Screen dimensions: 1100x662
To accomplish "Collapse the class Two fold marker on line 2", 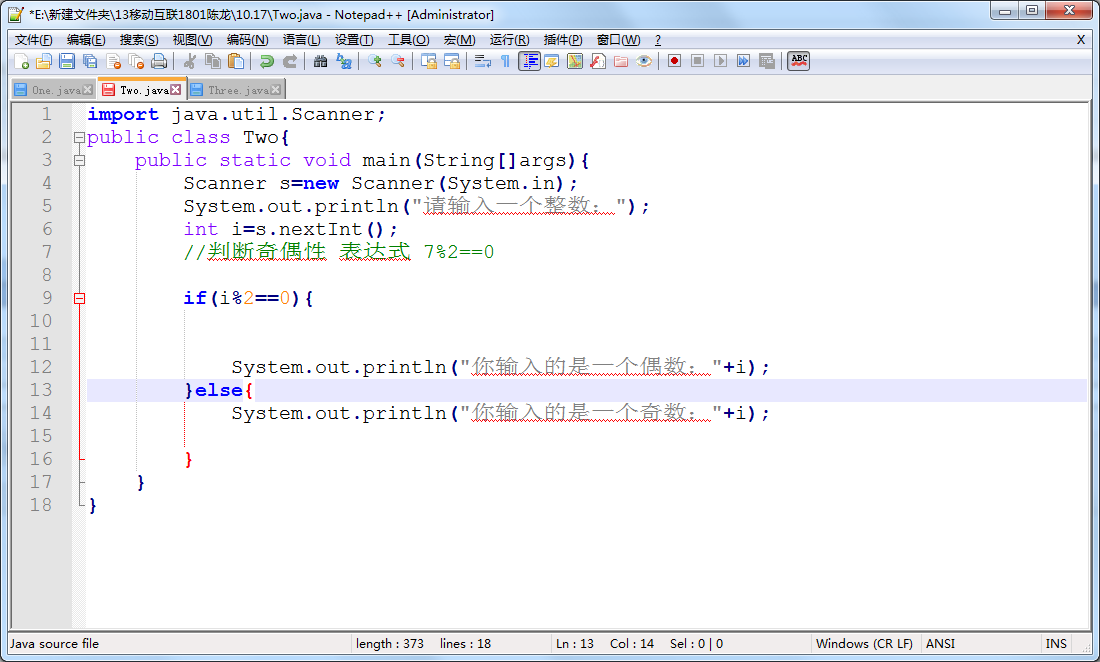I will [x=79, y=137].
